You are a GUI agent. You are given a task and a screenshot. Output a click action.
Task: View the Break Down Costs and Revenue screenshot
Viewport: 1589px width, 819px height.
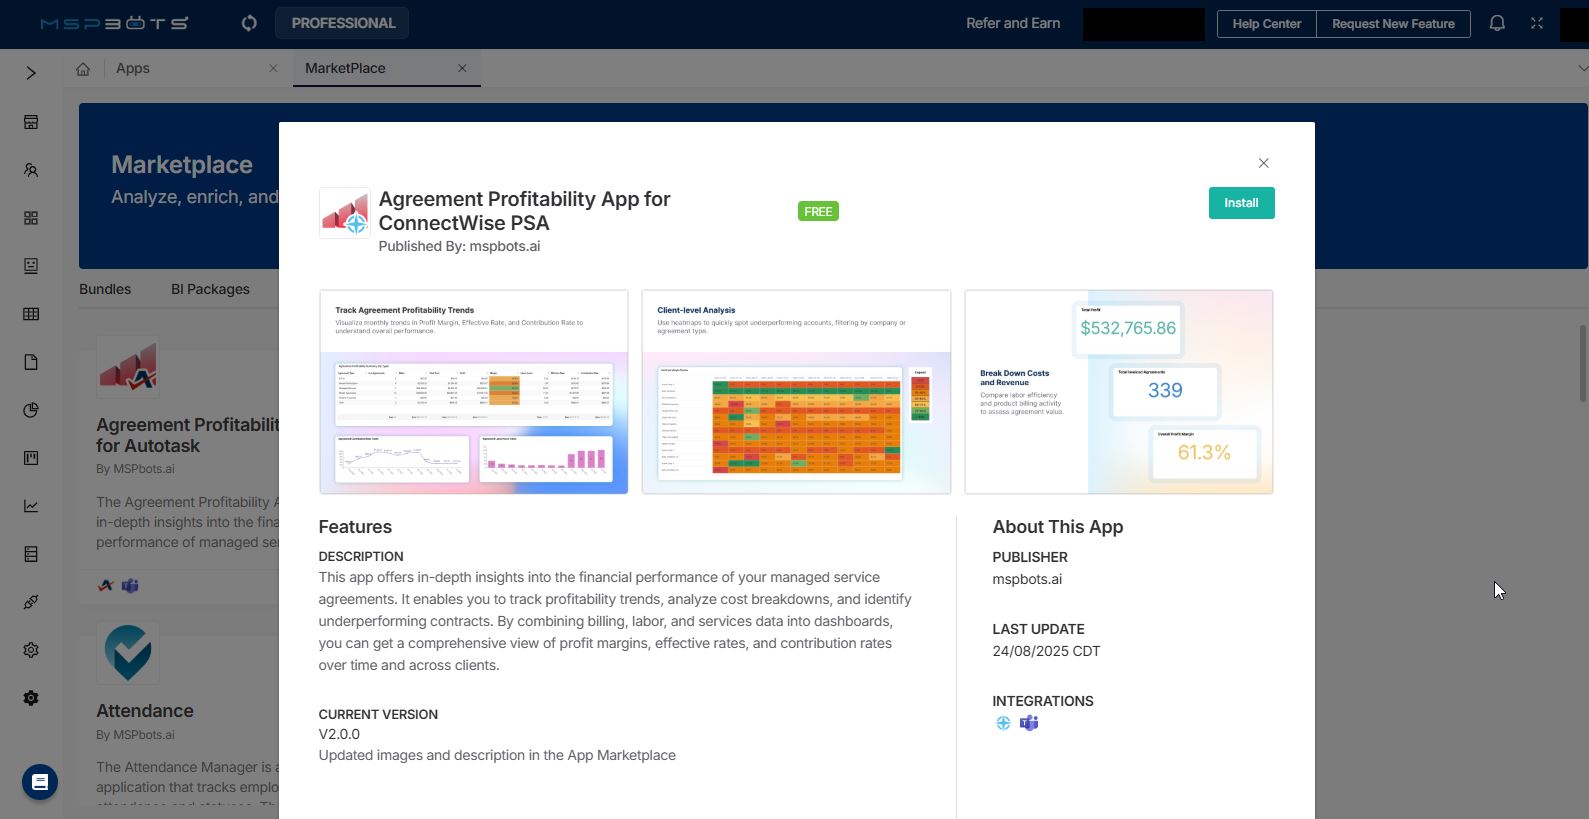(1119, 392)
